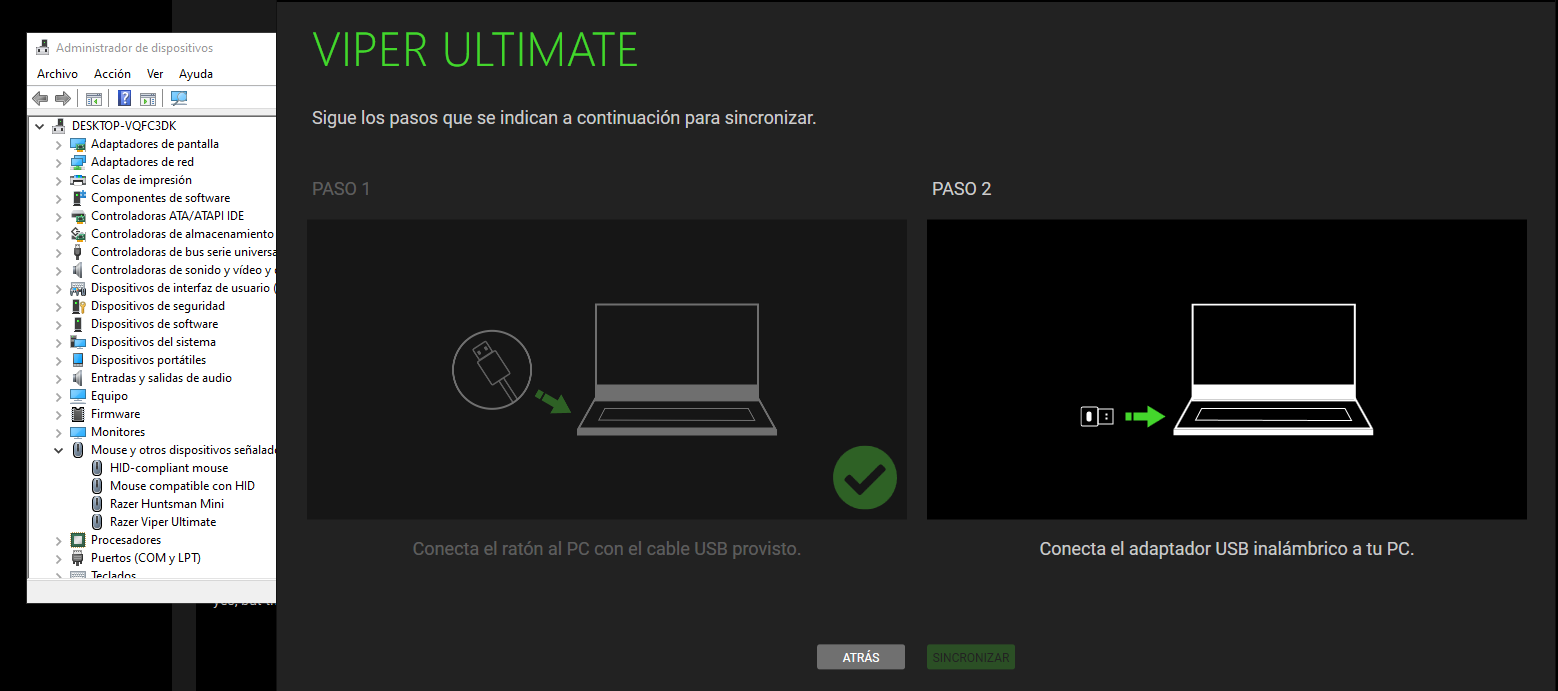Click the Dispositivos de interfaz de usuario icon
This screenshot has height=691, width=1558.
coord(78,288)
